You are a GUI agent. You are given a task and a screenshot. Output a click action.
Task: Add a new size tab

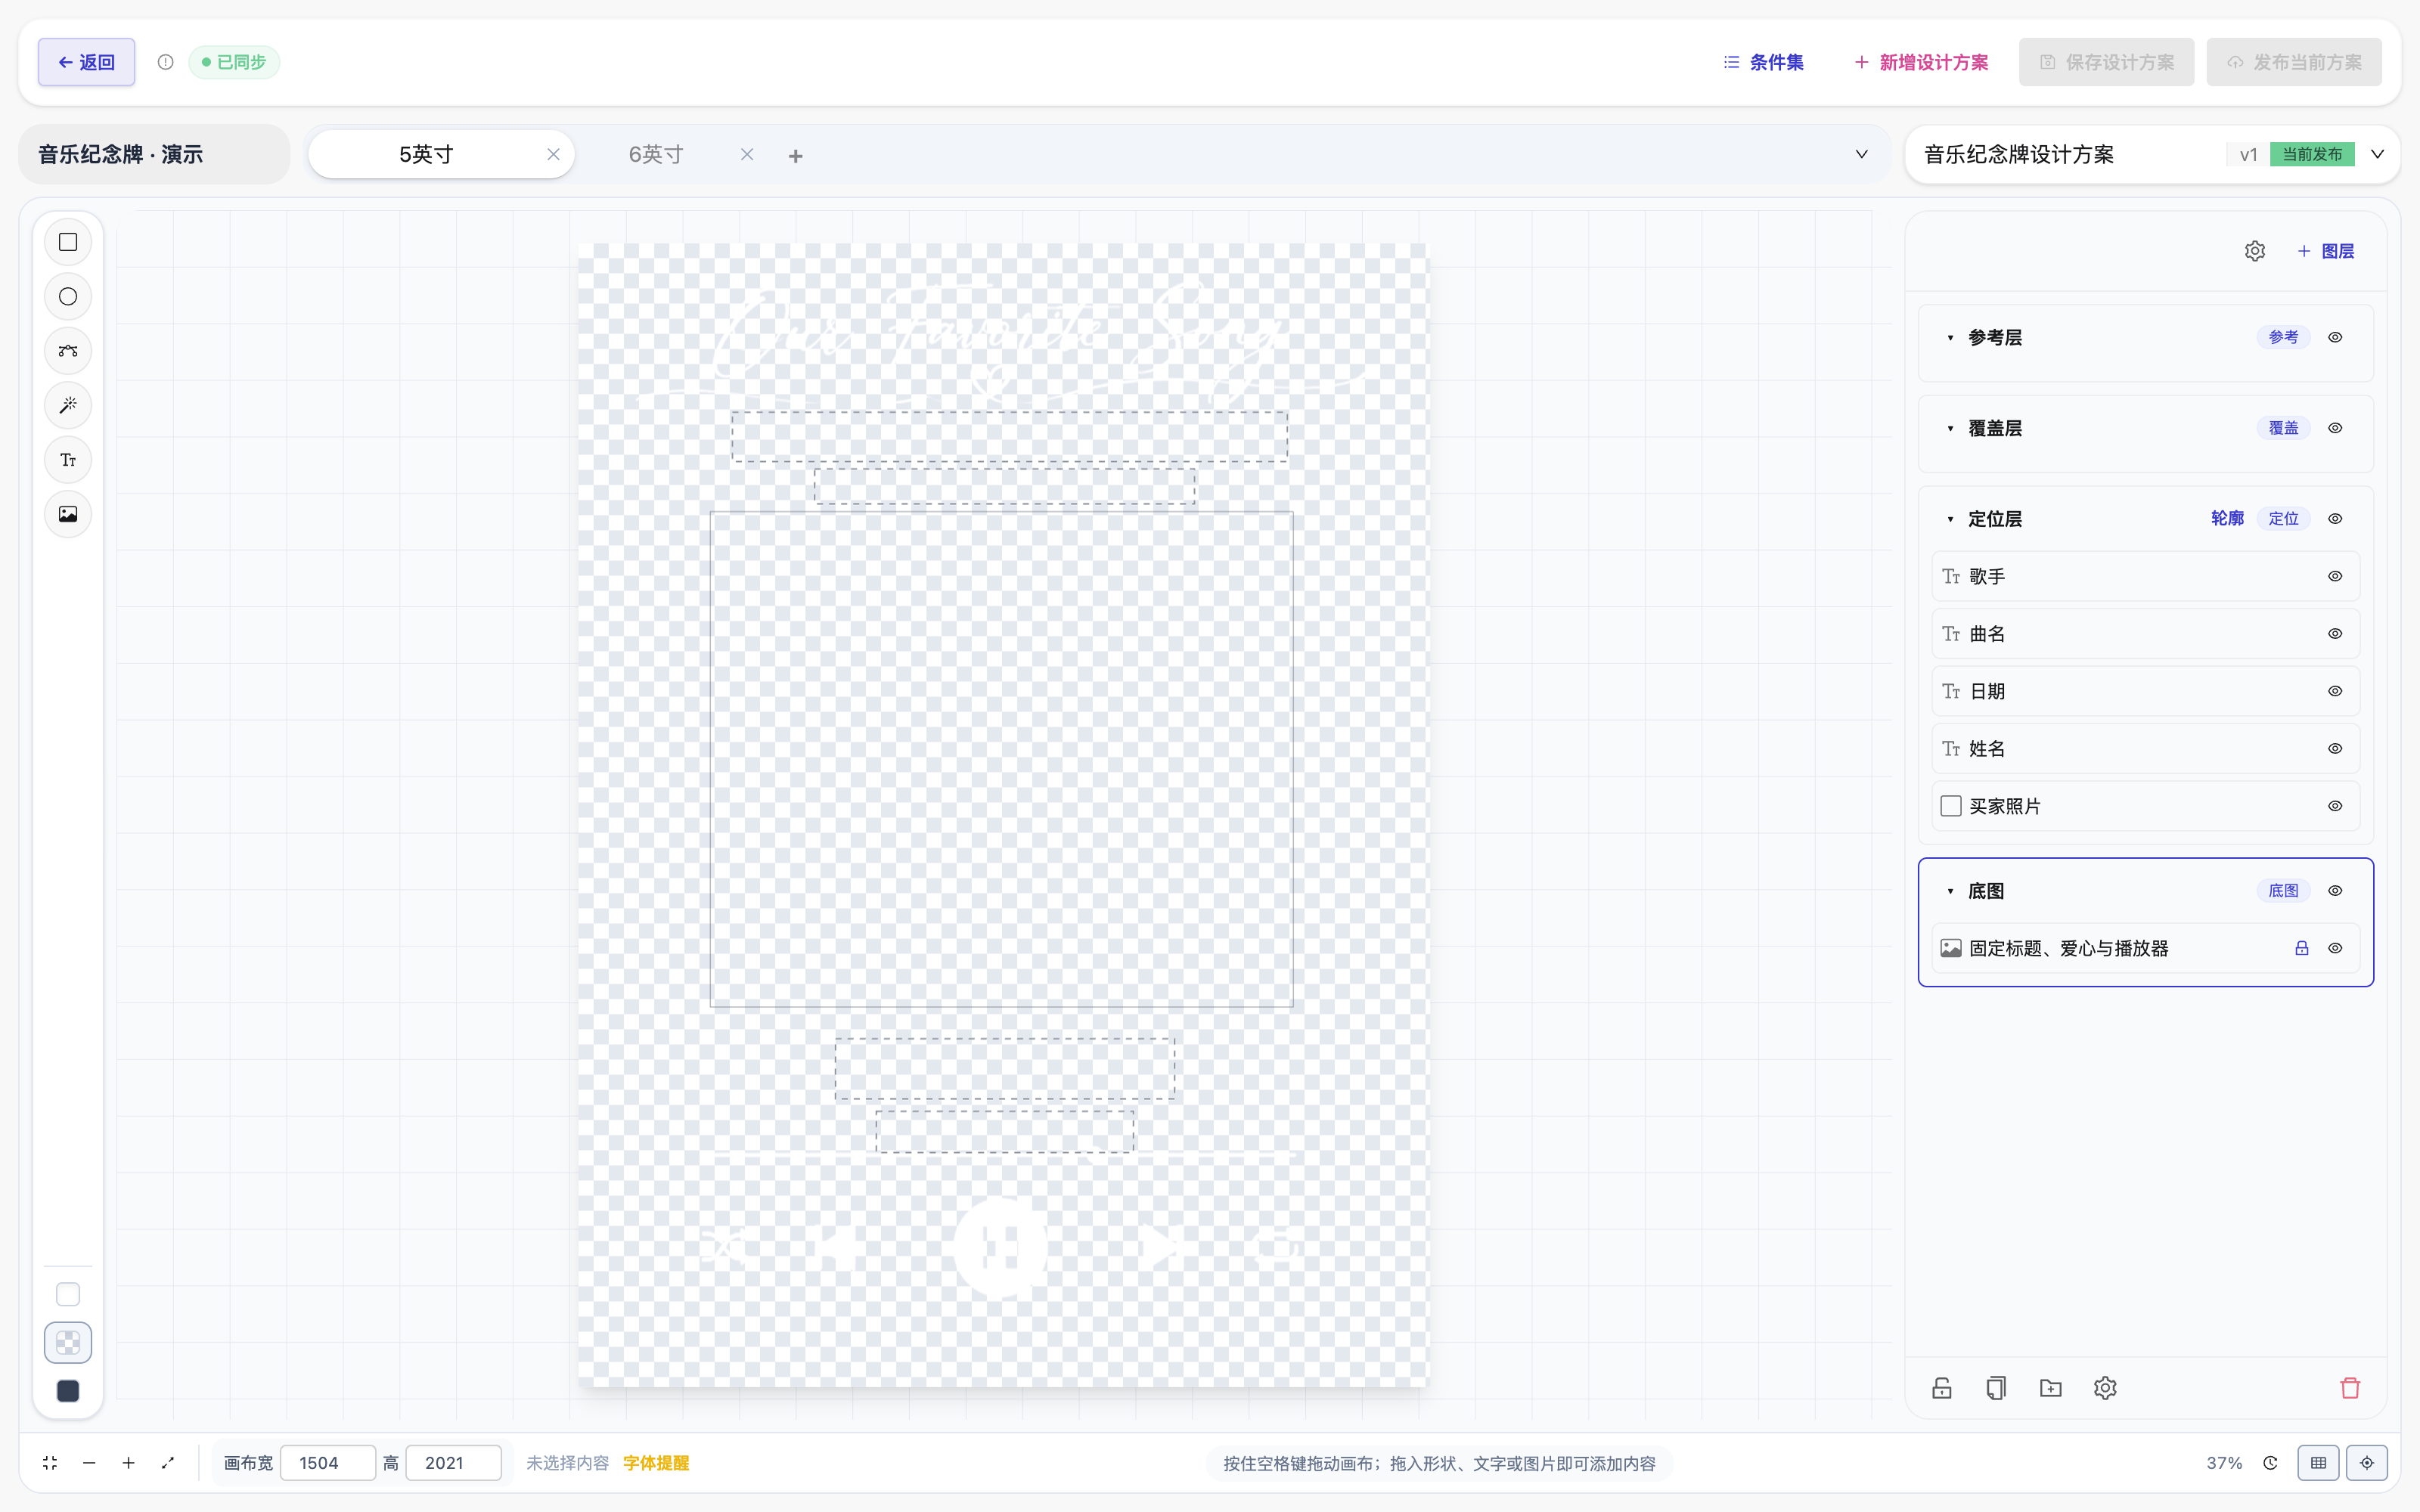[x=796, y=156]
